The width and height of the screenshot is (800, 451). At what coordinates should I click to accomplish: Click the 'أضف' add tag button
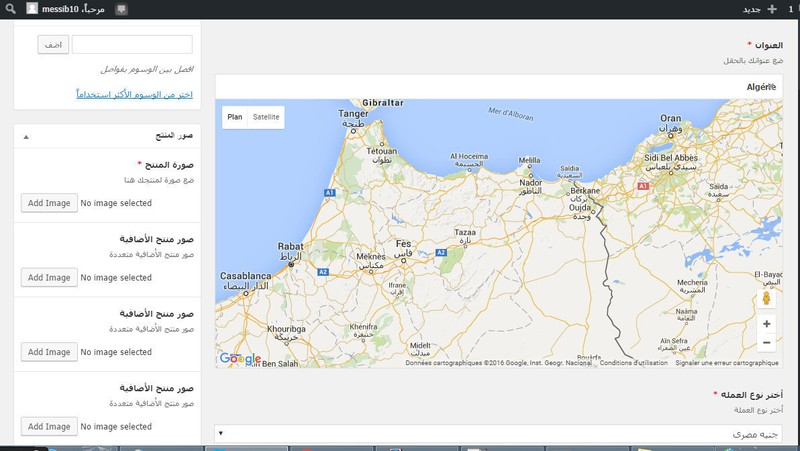52,45
